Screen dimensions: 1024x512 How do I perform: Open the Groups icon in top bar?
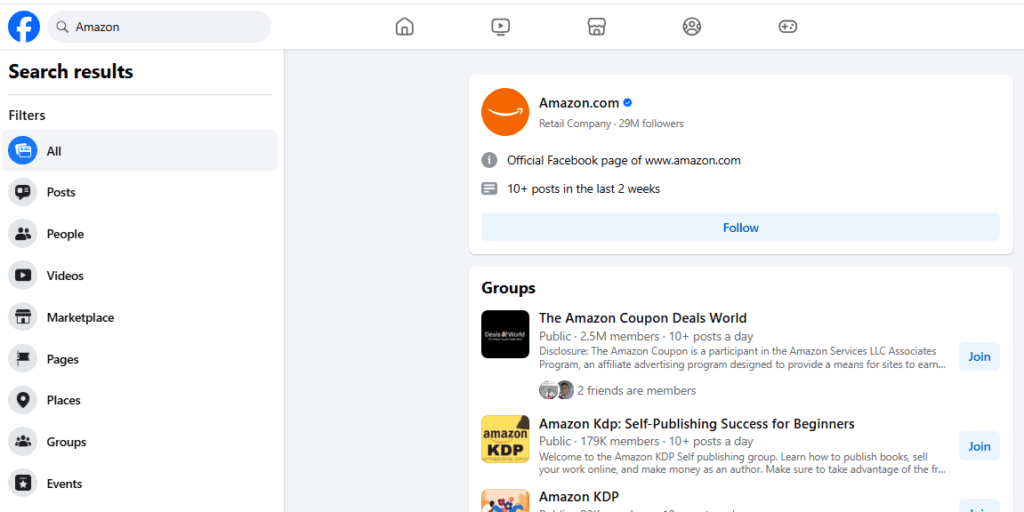pyautogui.click(x=692, y=27)
